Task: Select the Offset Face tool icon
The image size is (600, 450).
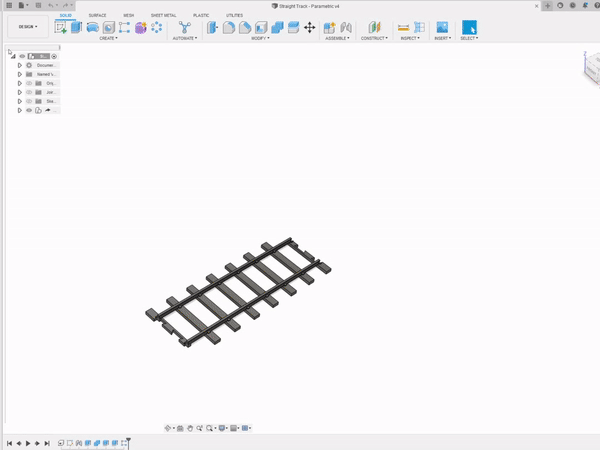Action: click(x=293, y=28)
